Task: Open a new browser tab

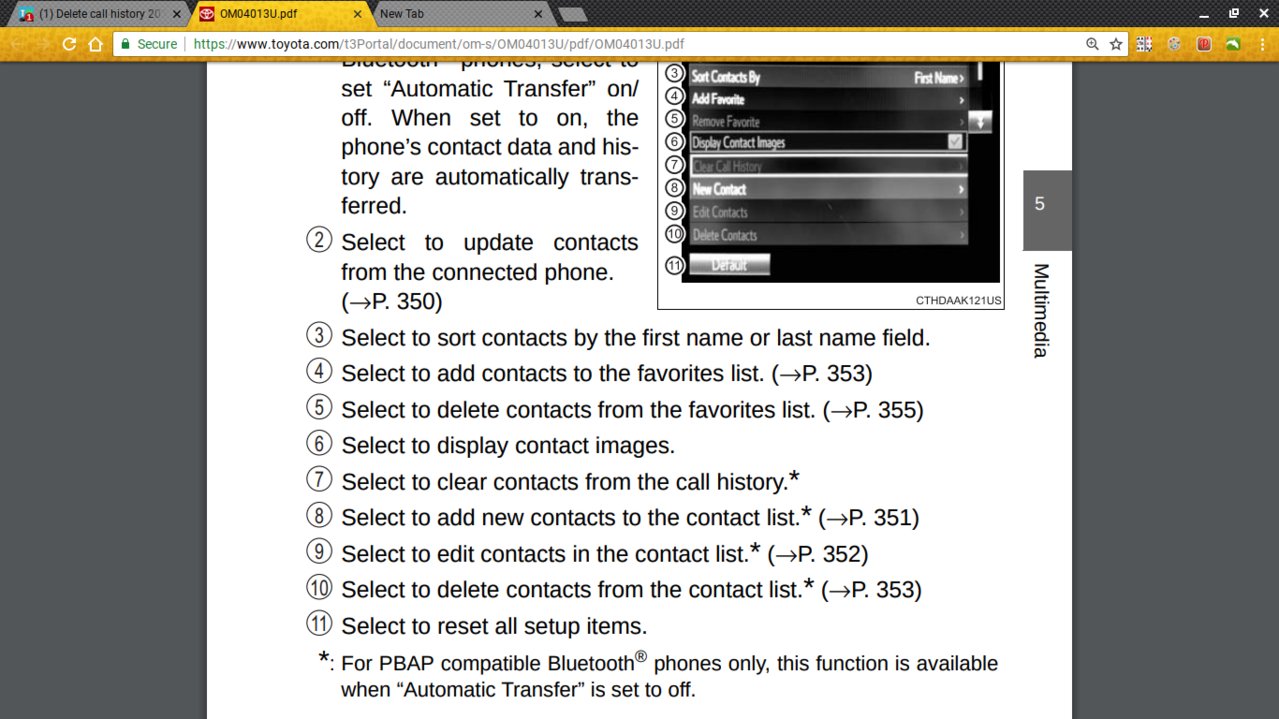Action: click(x=572, y=14)
